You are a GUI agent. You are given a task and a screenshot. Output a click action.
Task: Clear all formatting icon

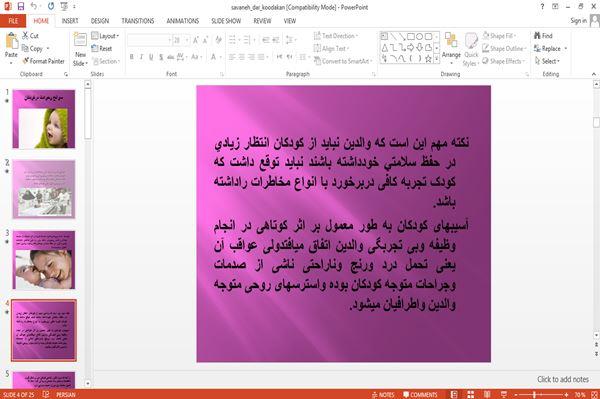218,40
